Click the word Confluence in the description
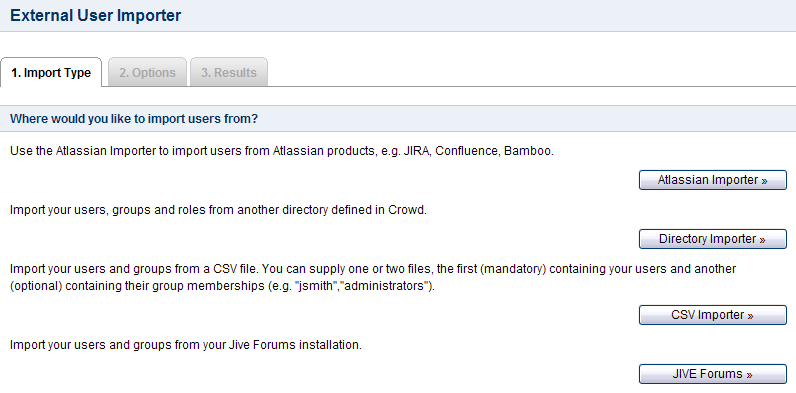The width and height of the screenshot is (796, 393). pos(467,151)
